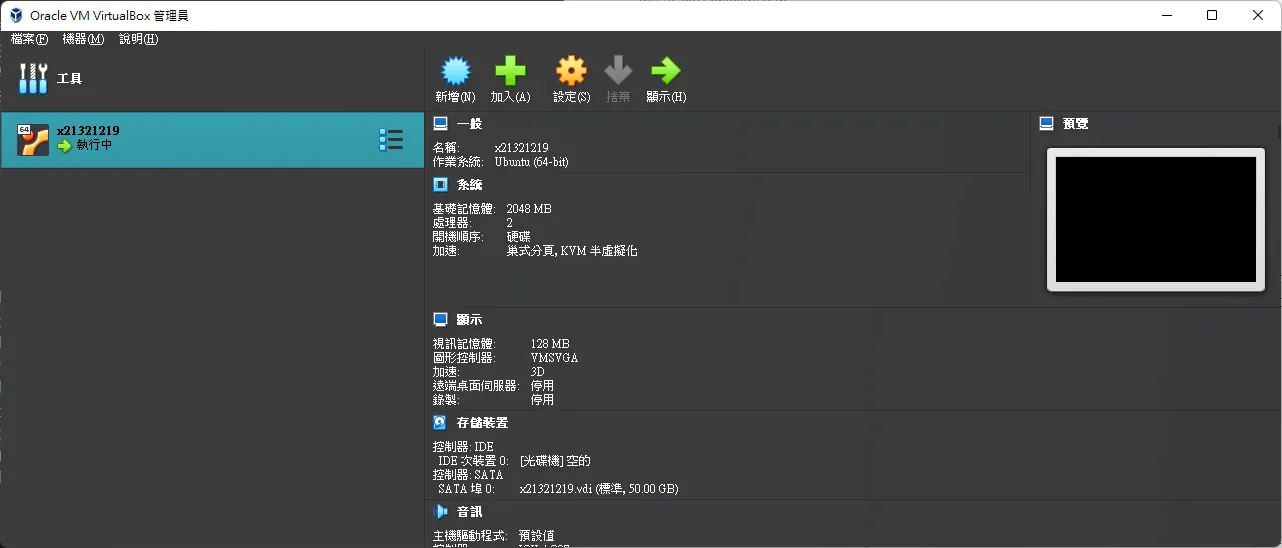This screenshot has width=1282, height=548.
Task: Open the 檔案(F) menu
Action: click(29, 39)
